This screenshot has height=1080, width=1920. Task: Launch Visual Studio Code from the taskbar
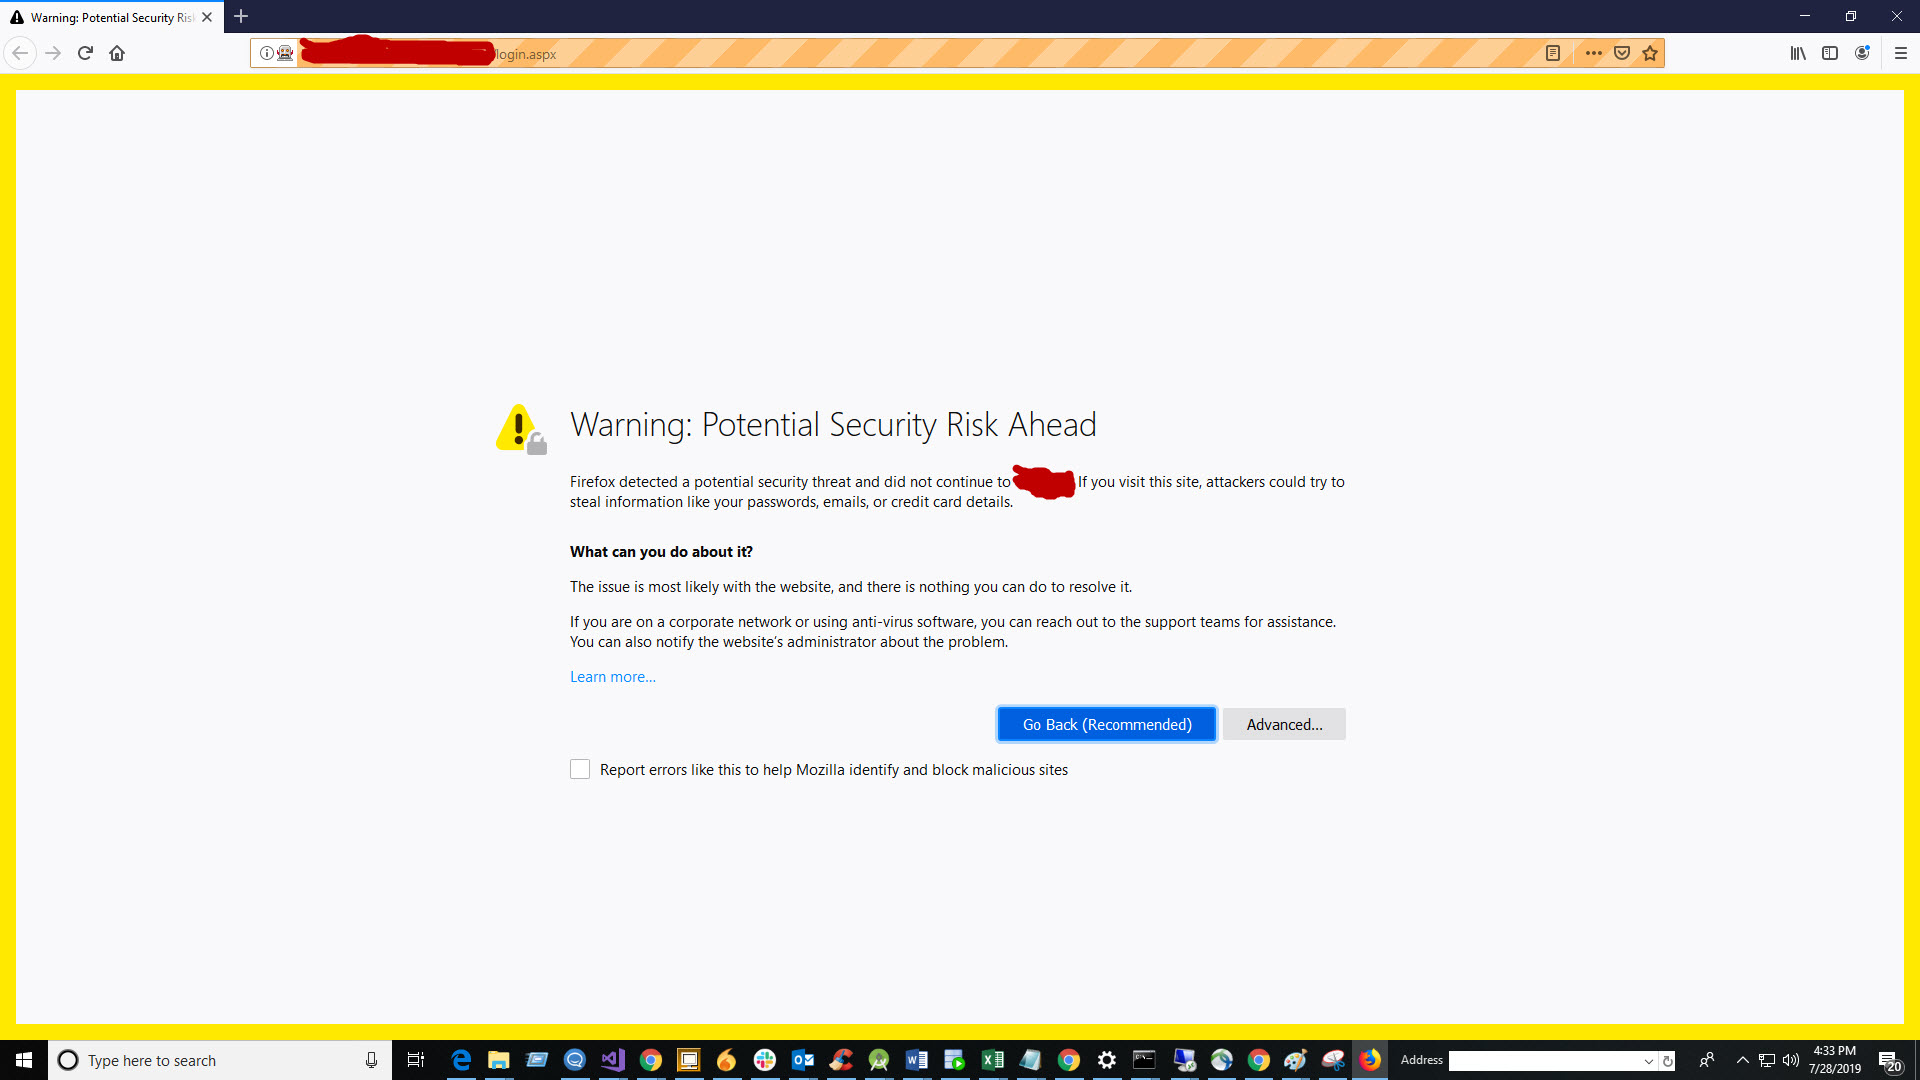[613, 1060]
